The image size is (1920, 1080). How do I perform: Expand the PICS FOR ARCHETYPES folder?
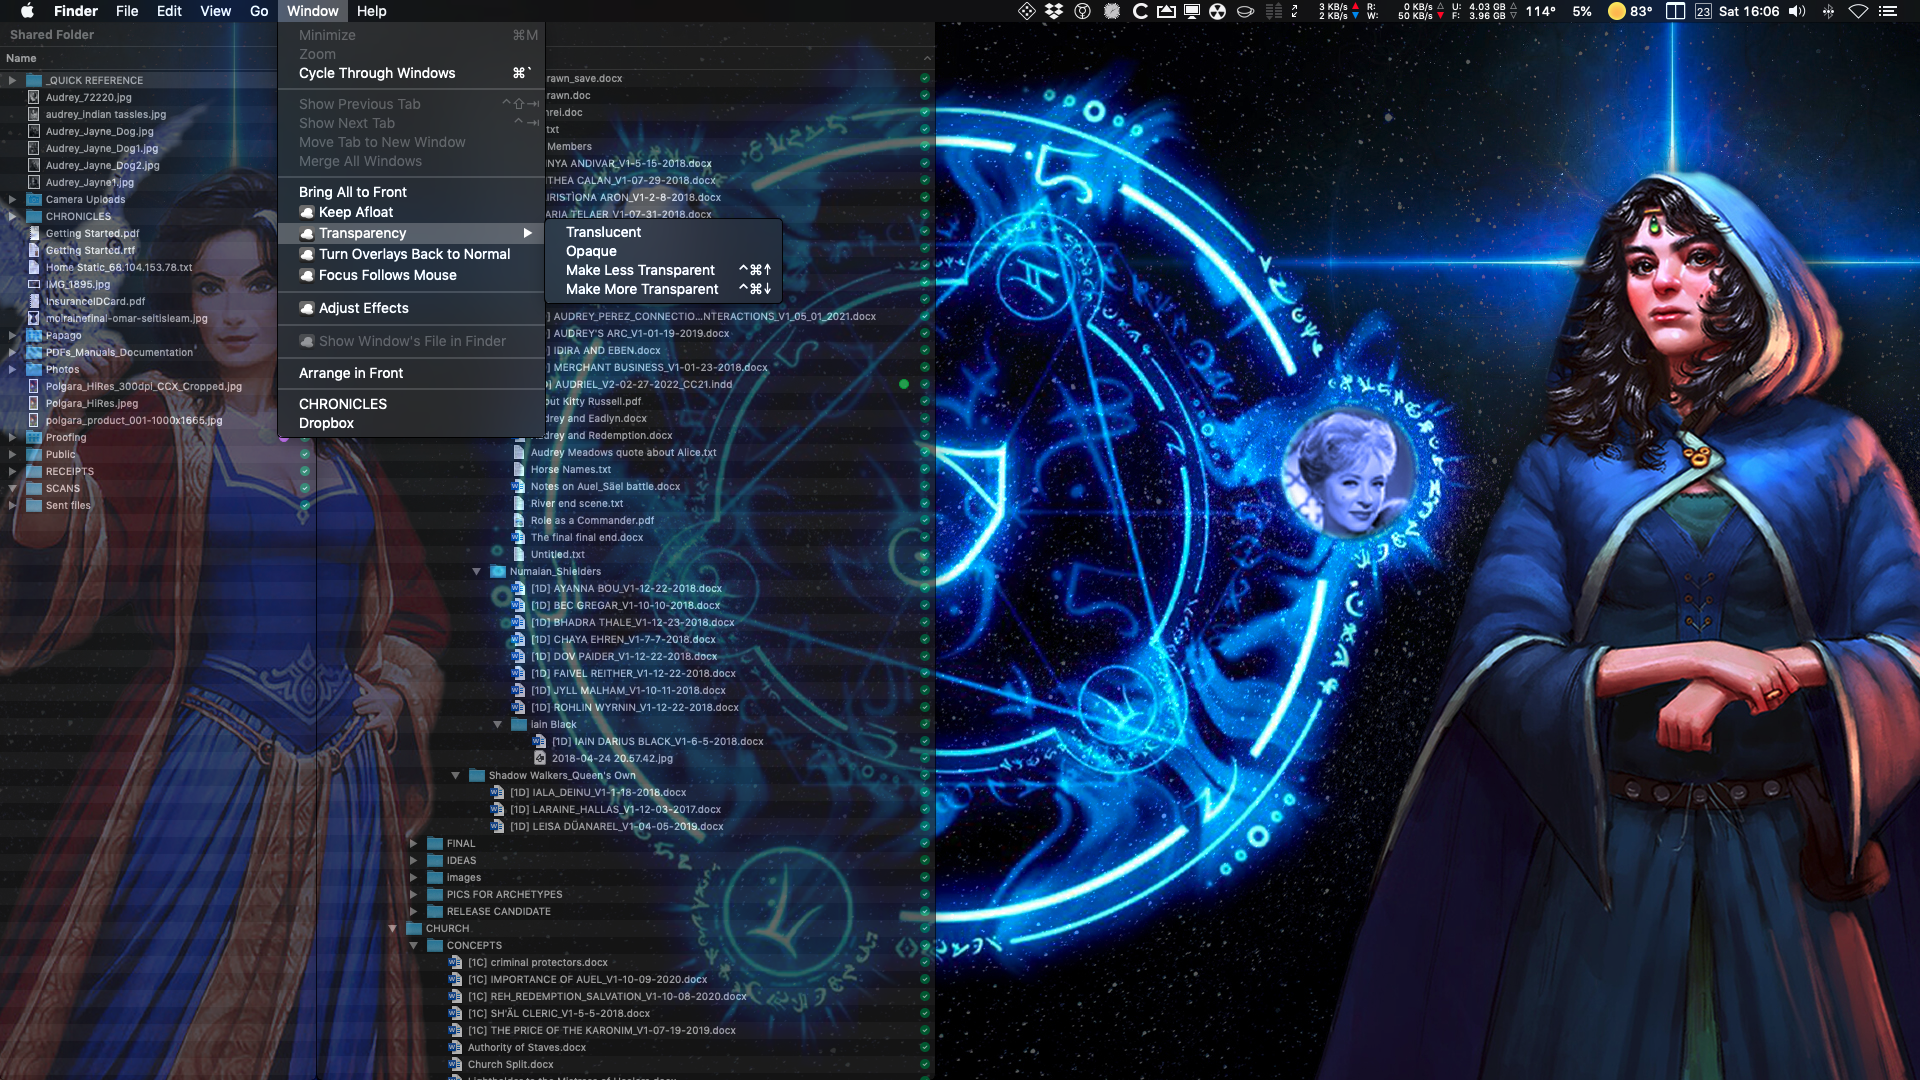413,895
